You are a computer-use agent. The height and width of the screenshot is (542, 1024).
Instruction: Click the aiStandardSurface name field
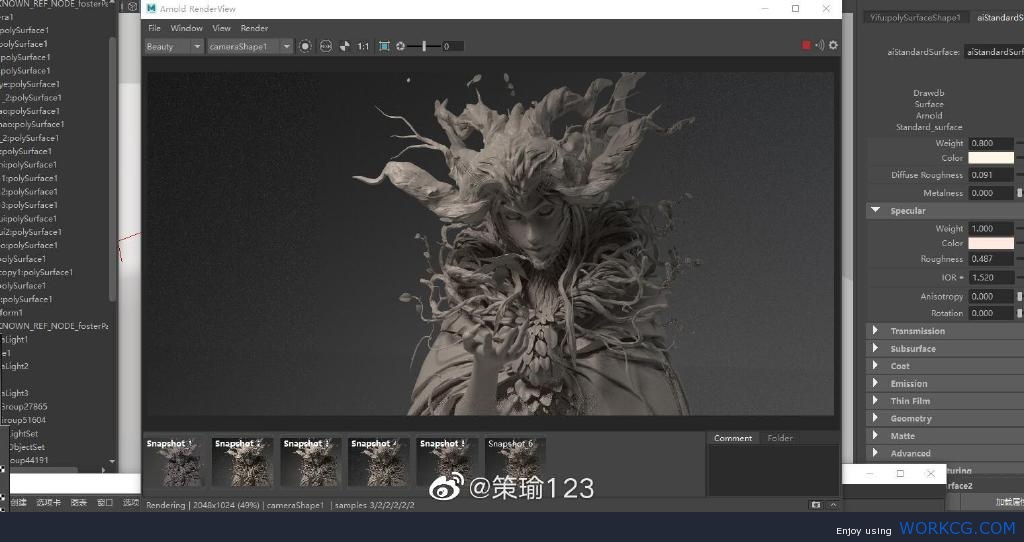click(x=994, y=52)
